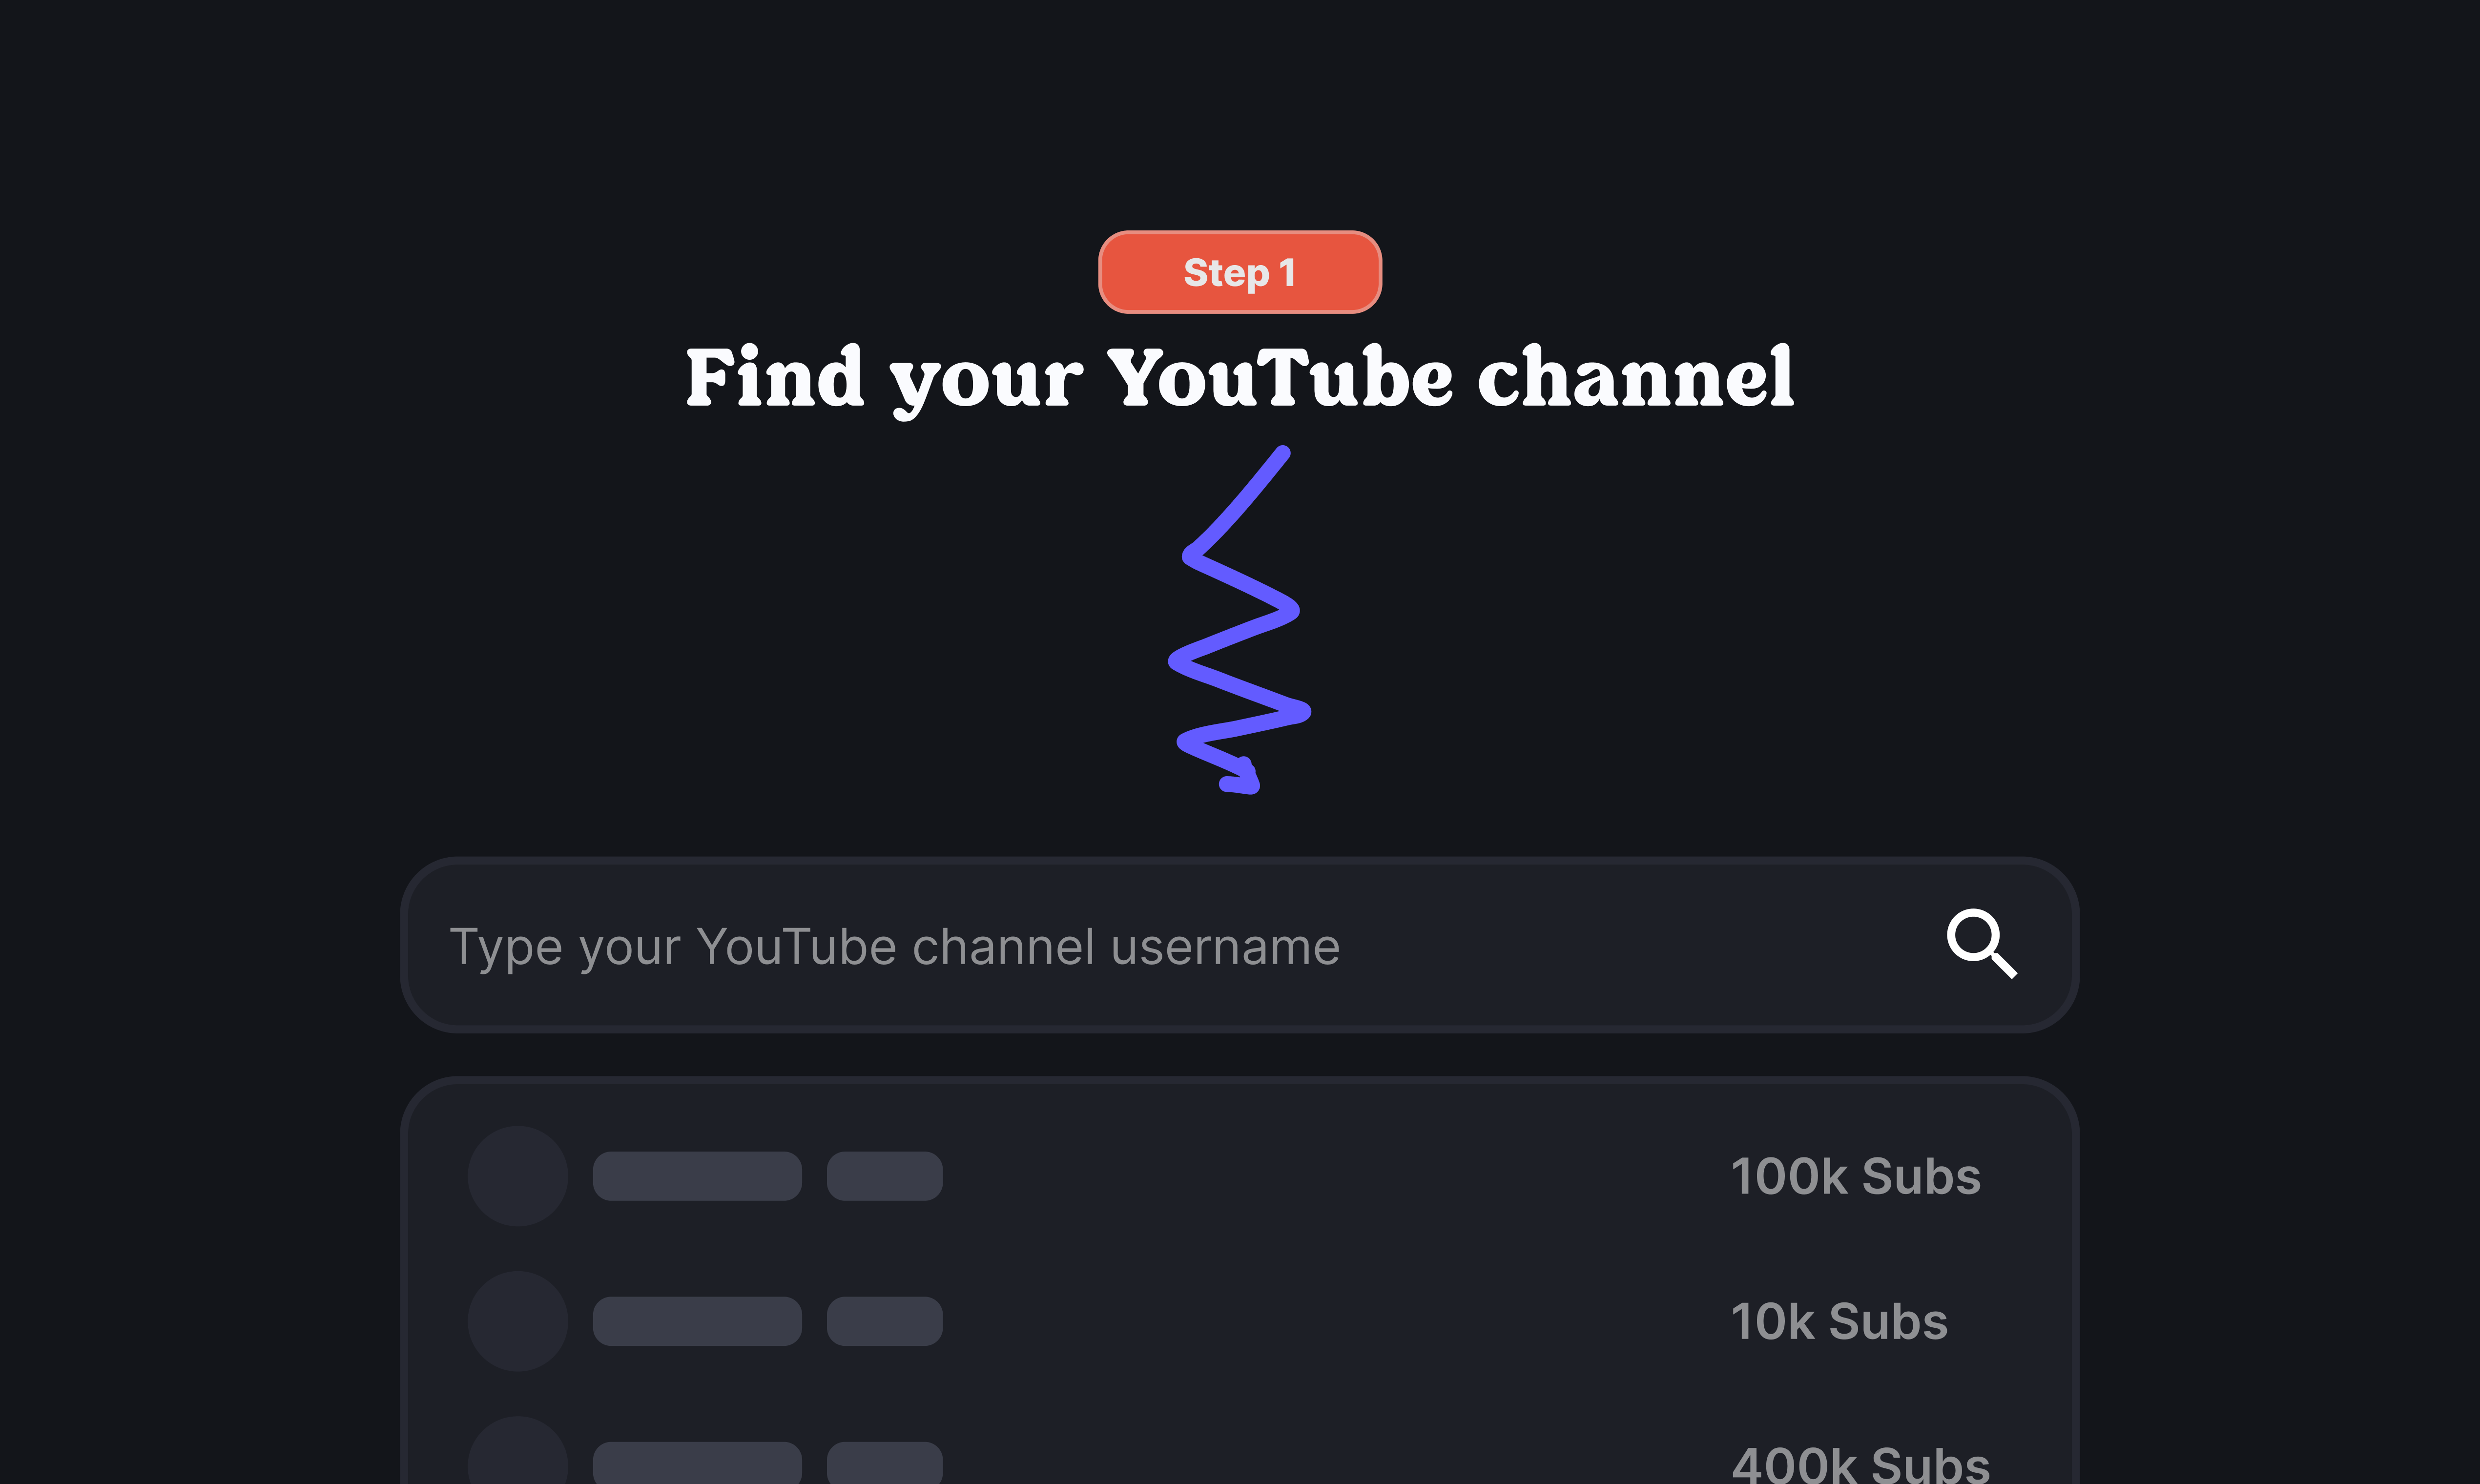The image size is (2480, 1484).
Task: Click the name placeholder in 400k Subs row
Action: 697,1463
